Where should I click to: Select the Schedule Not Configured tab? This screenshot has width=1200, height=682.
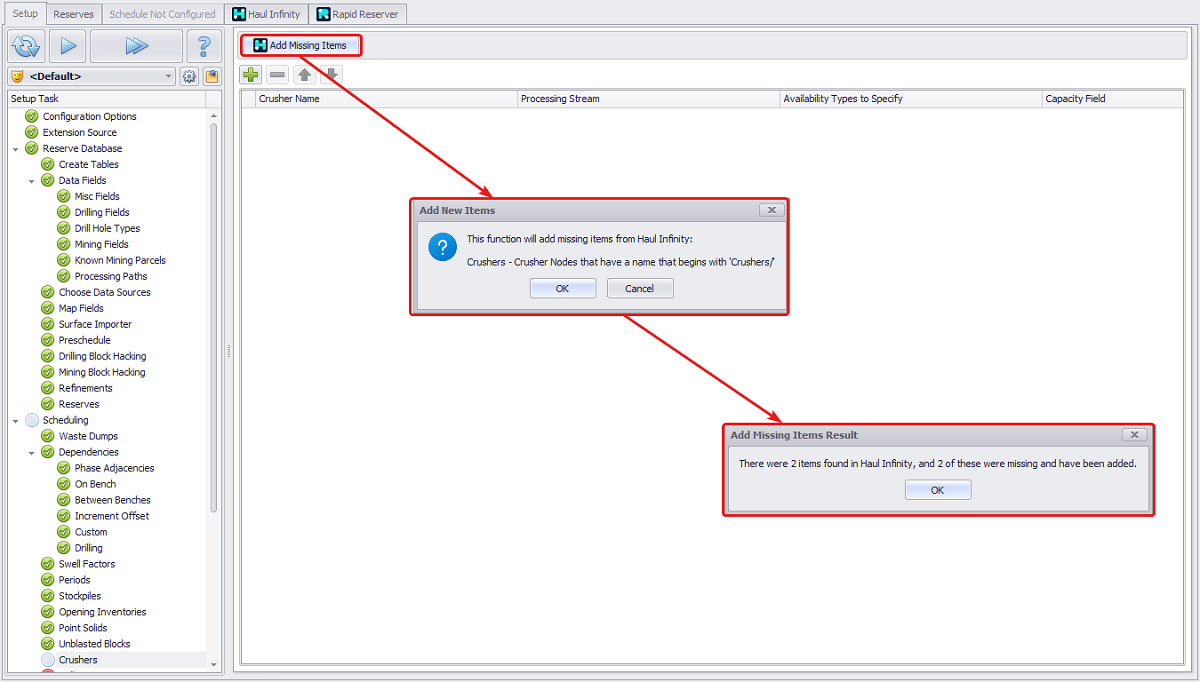162,14
